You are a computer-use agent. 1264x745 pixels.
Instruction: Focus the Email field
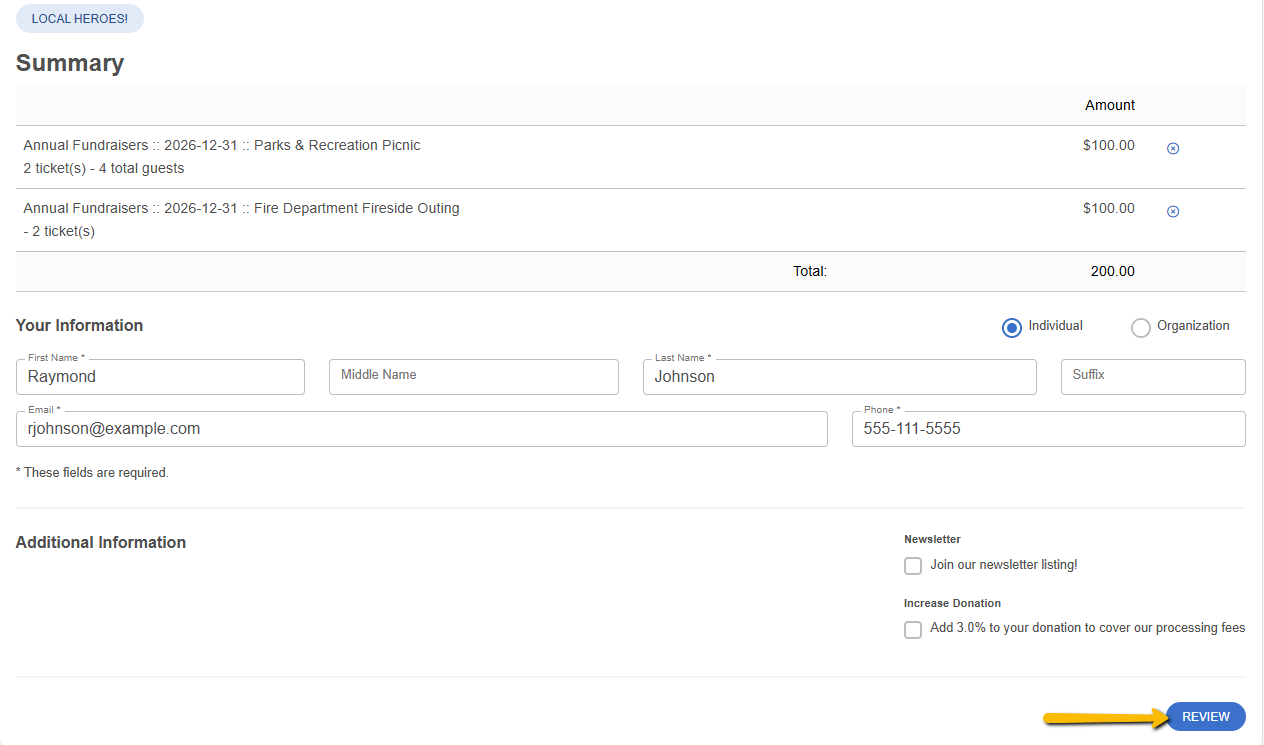pyautogui.click(x=422, y=429)
